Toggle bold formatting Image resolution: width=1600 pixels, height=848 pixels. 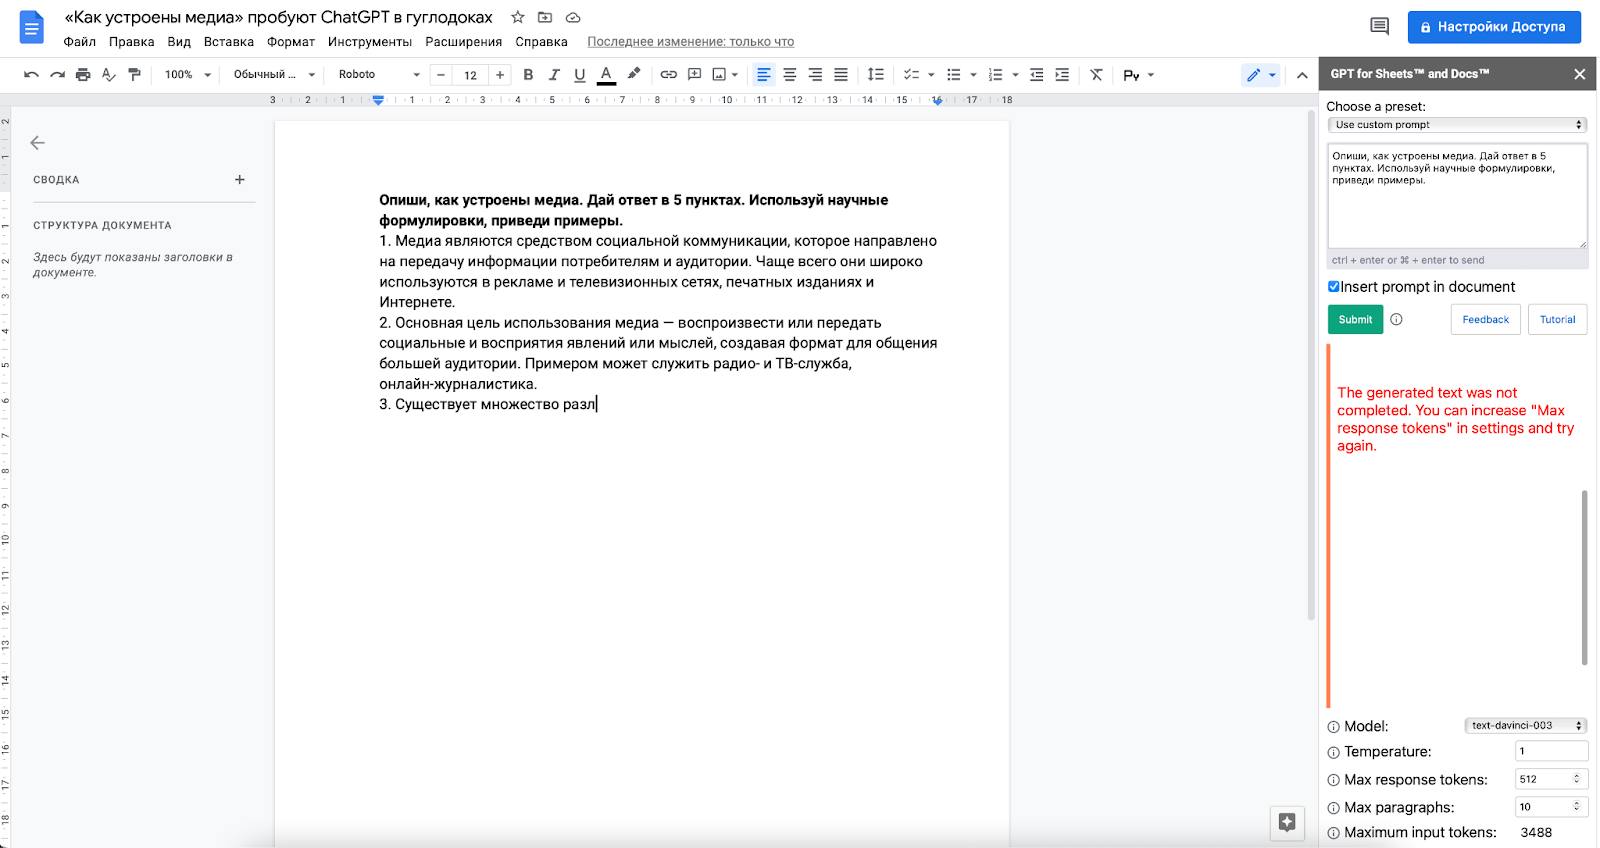pyautogui.click(x=528, y=75)
